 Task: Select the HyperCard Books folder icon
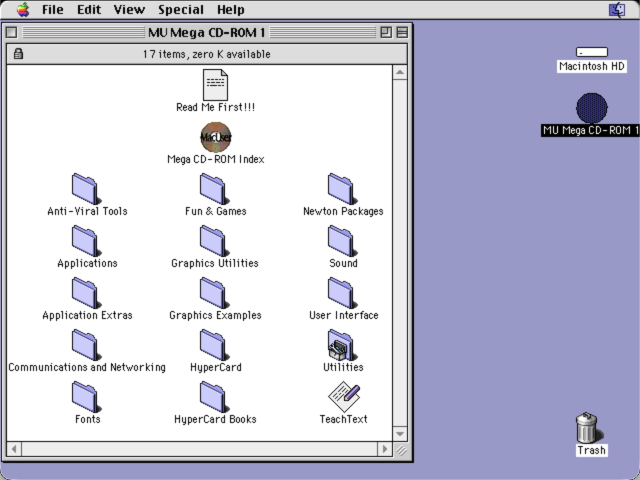click(214, 397)
